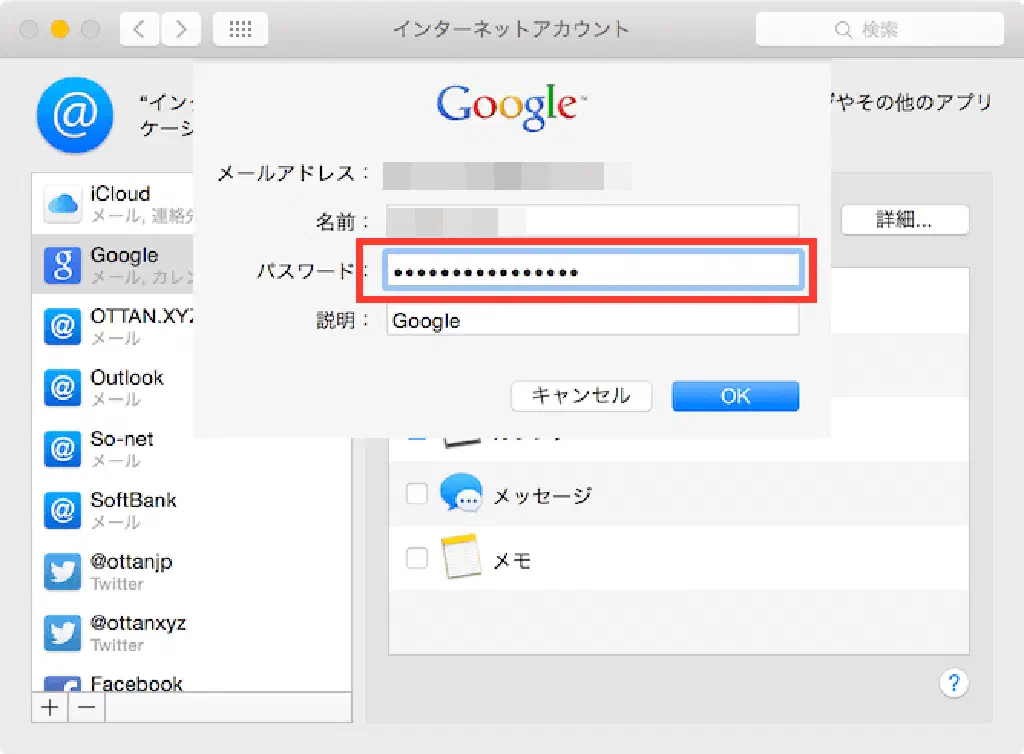Click the minus button to remove account
Image resolution: width=1024 pixels, height=754 pixels.
[x=87, y=707]
